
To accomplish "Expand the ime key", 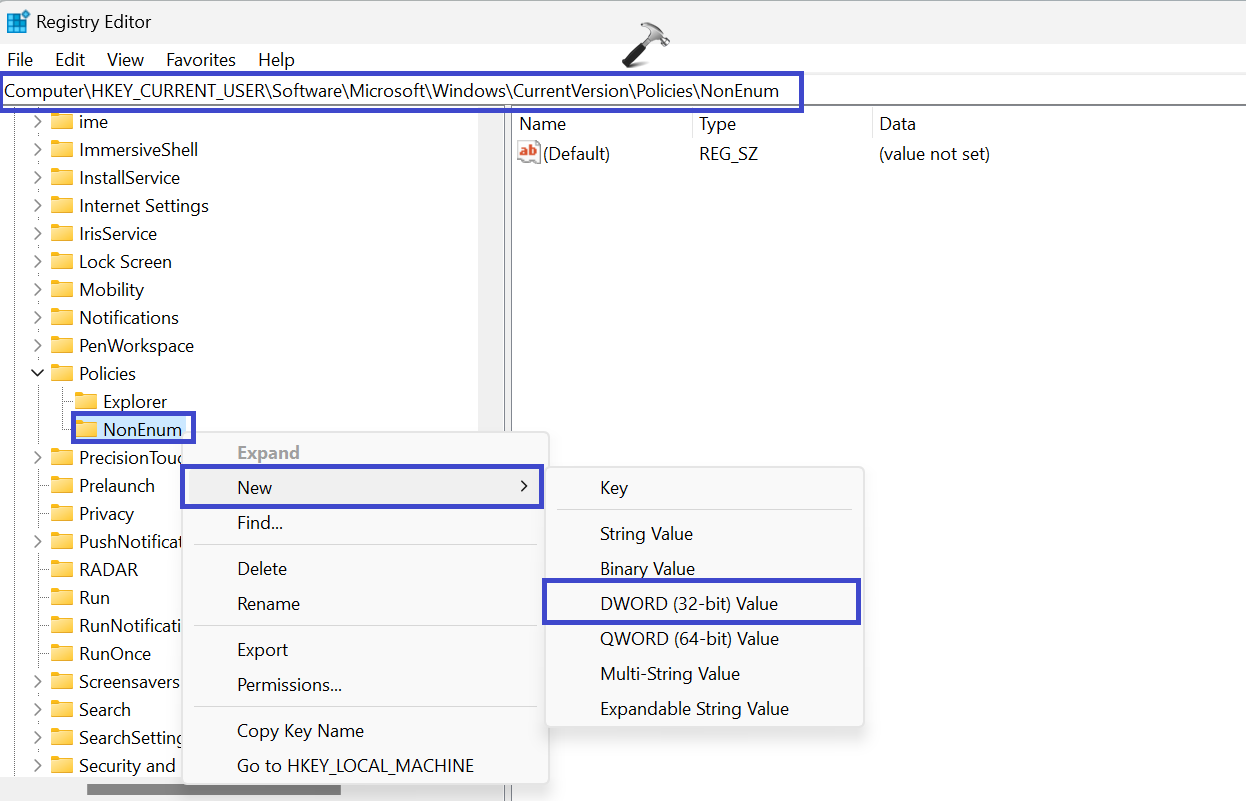I will [38, 122].
